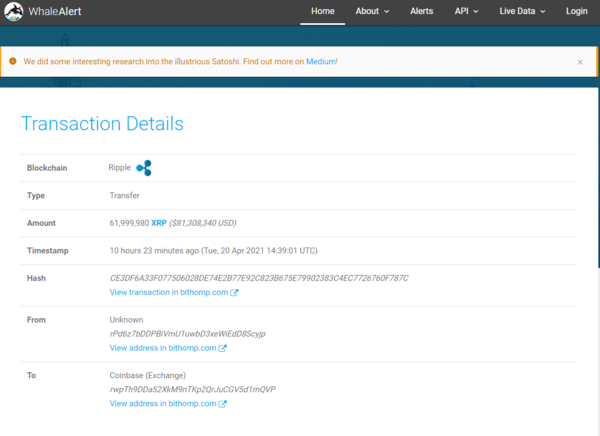Screen dimensions: 600x436
Task: Click the Unknown sender label
Action: (x=126, y=320)
